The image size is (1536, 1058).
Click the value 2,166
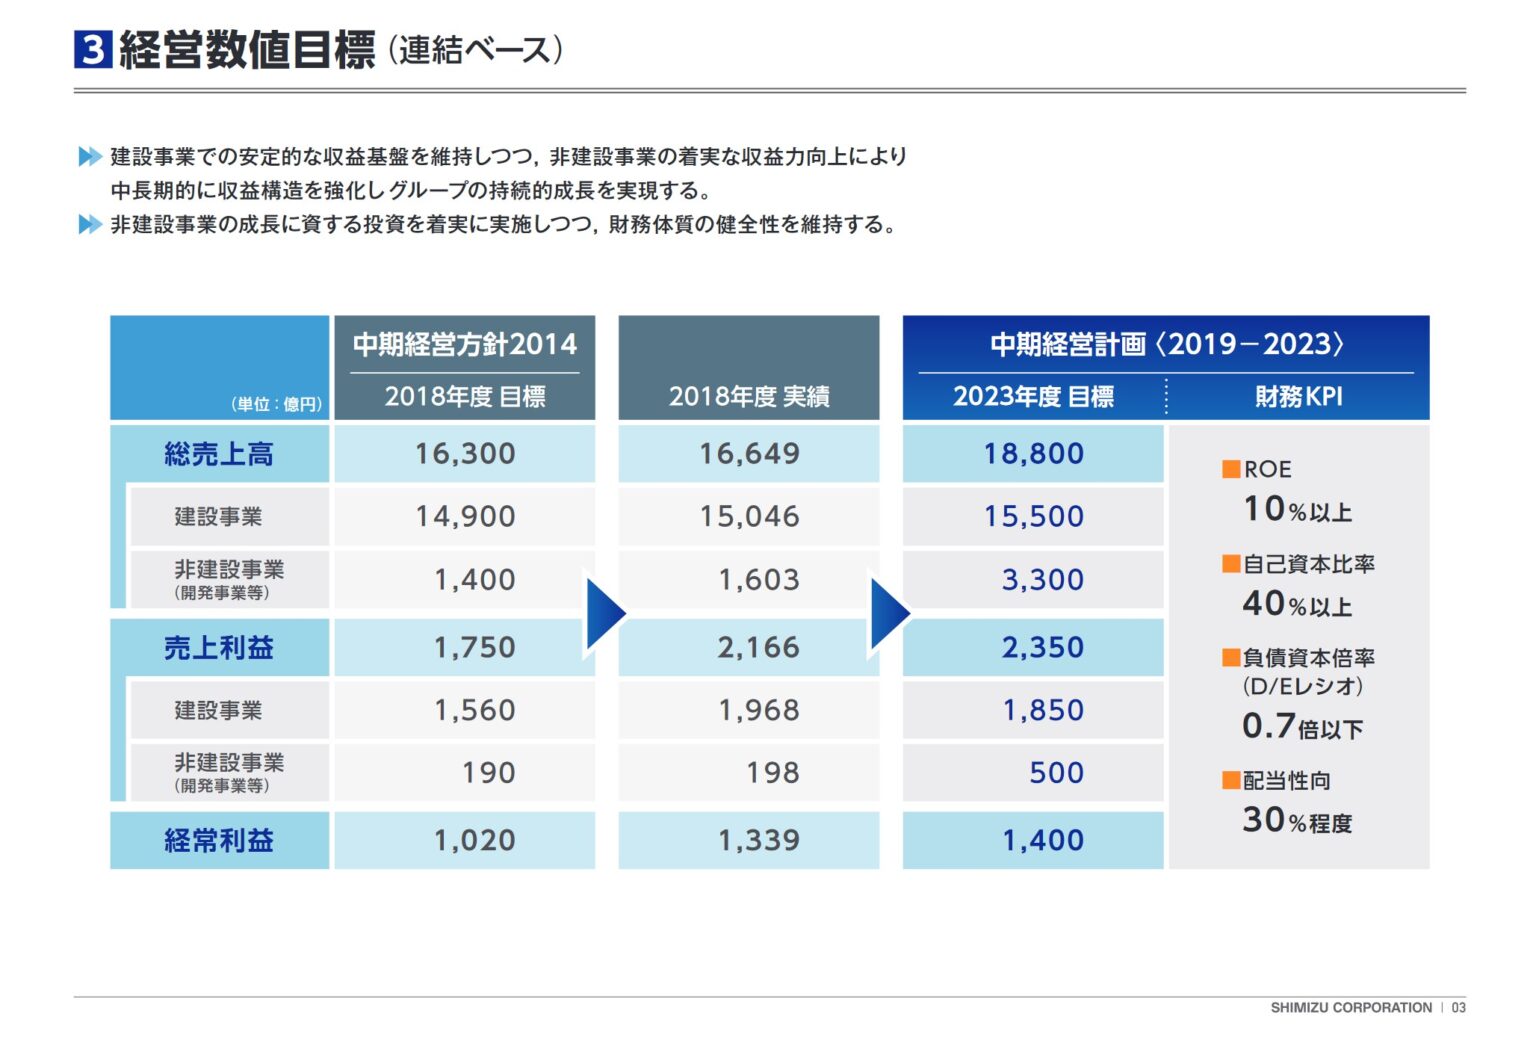coord(758,648)
